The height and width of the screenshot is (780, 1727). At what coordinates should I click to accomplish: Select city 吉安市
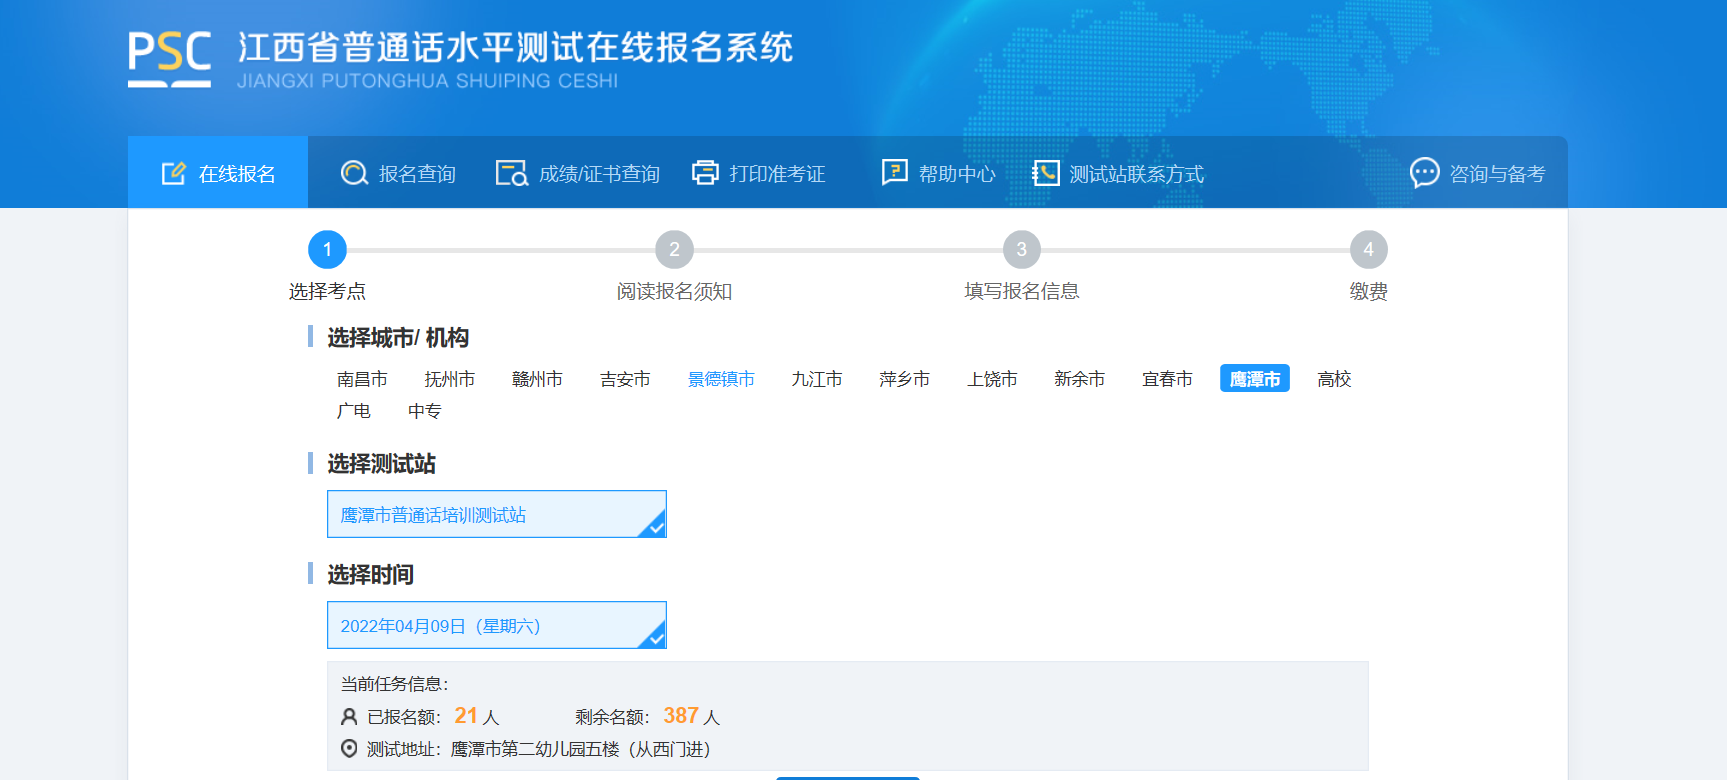click(625, 379)
